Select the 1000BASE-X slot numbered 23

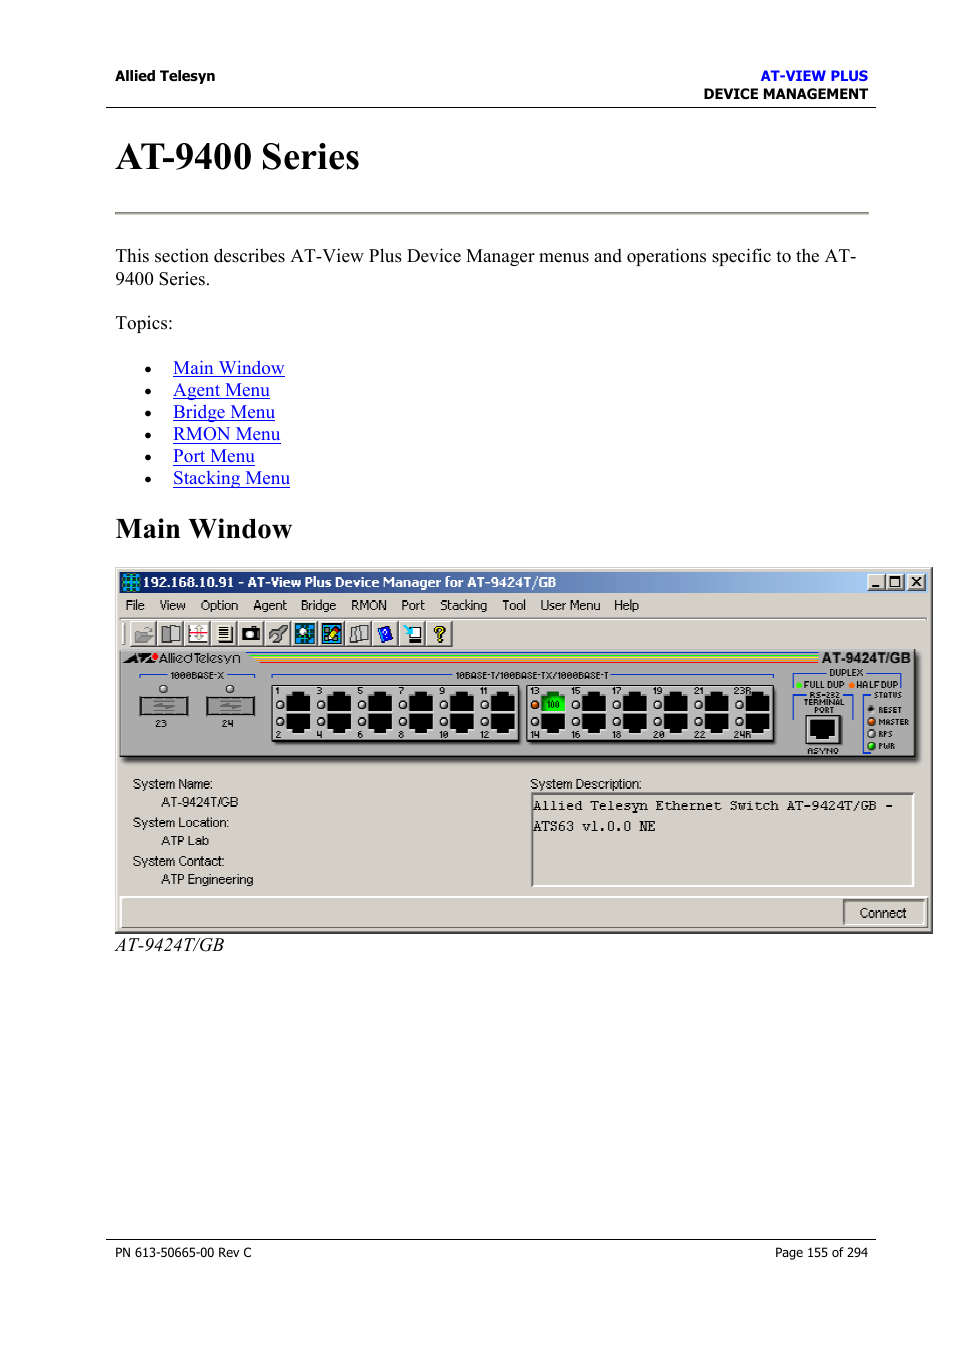pos(164,706)
